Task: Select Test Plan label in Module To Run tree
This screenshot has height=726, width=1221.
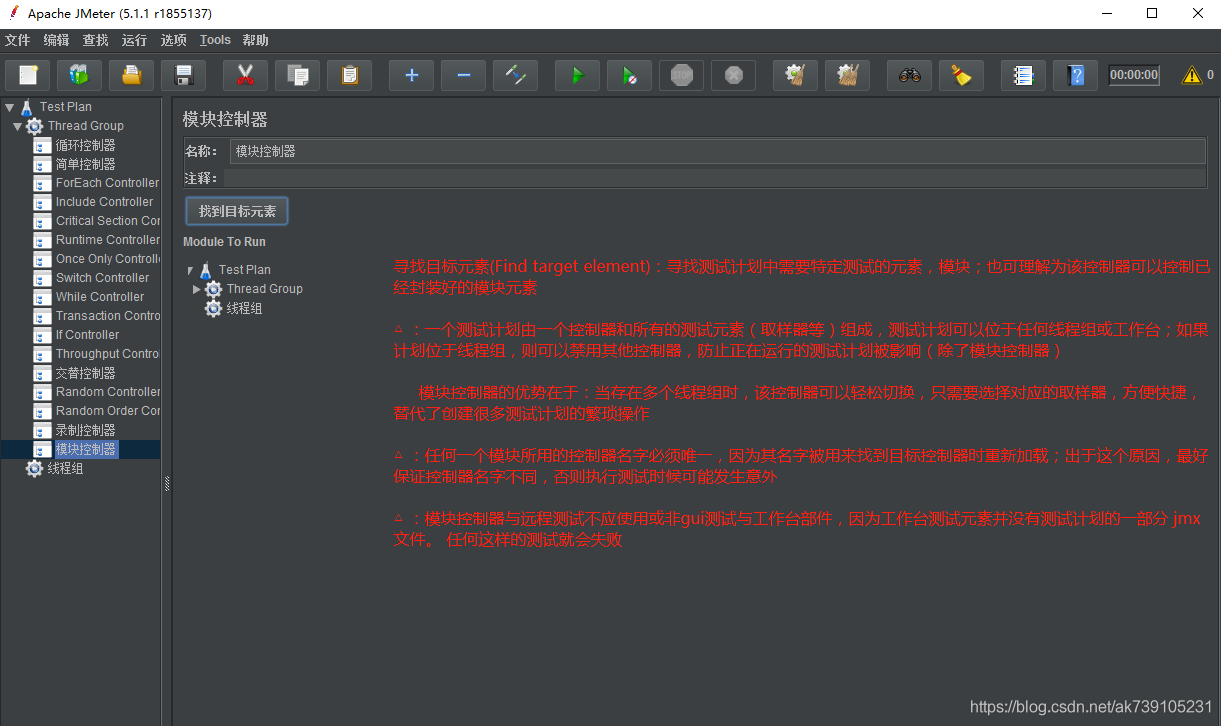Action: pos(245,270)
